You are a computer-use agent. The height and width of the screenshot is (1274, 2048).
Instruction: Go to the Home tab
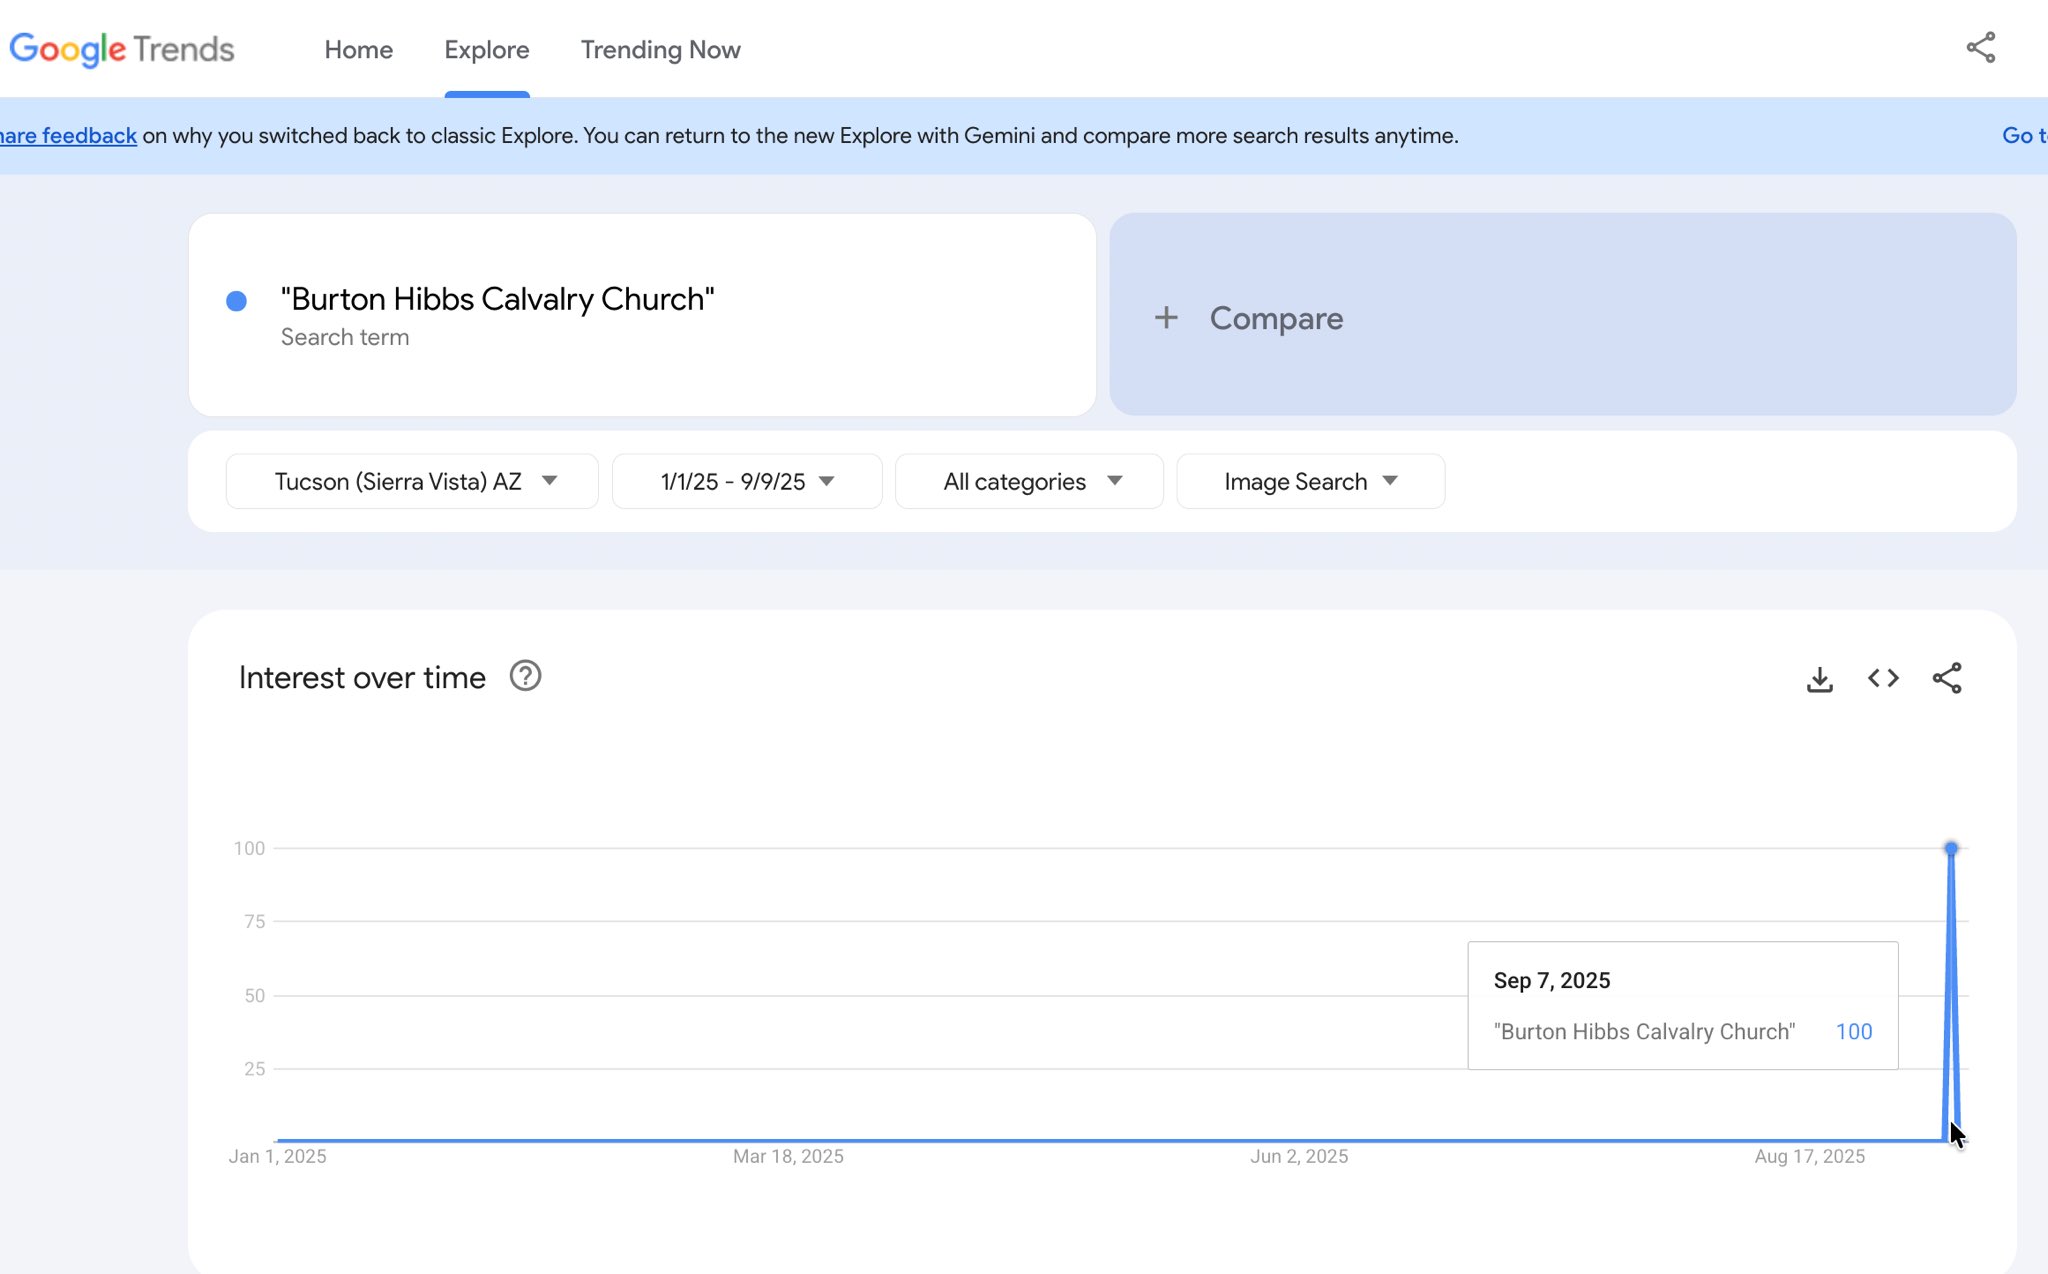pyautogui.click(x=358, y=50)
